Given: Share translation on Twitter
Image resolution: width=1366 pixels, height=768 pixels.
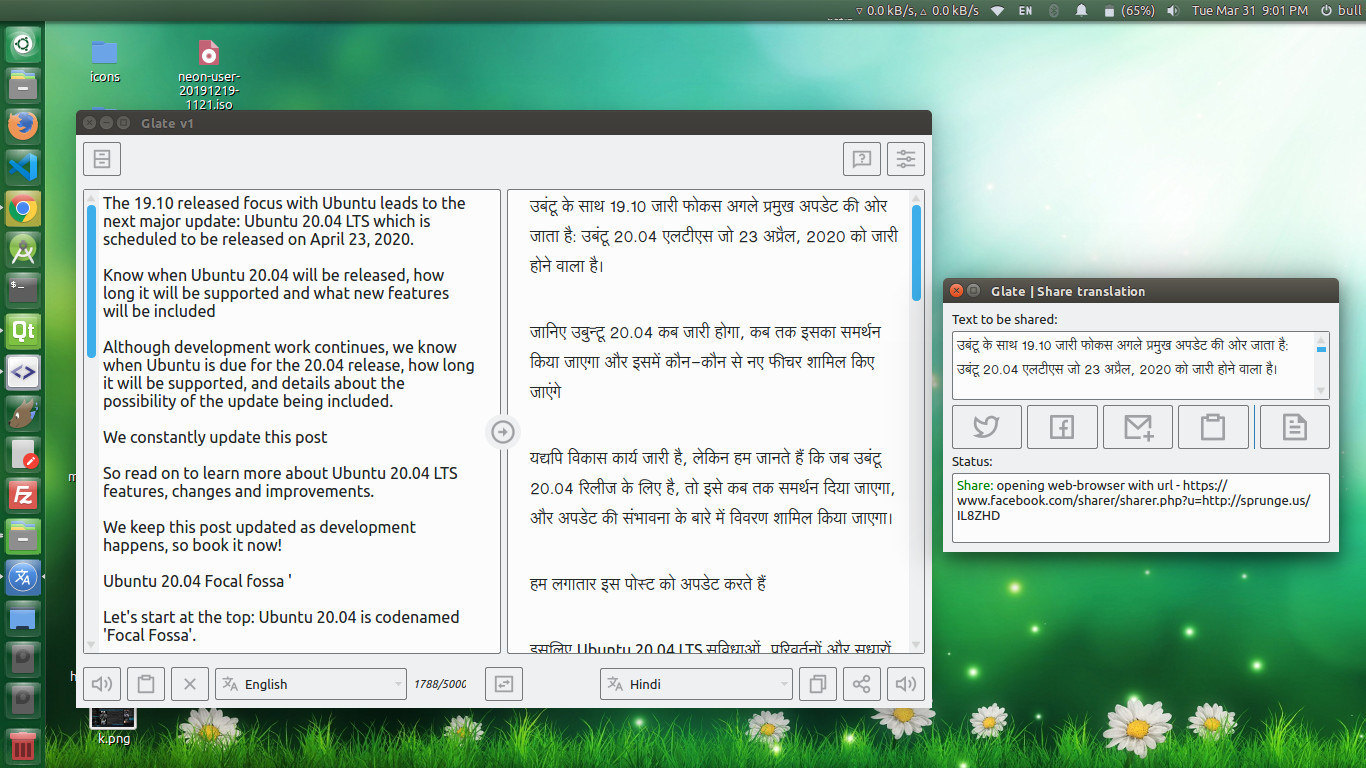Looking at the screenshot, I should coord(986,427).
